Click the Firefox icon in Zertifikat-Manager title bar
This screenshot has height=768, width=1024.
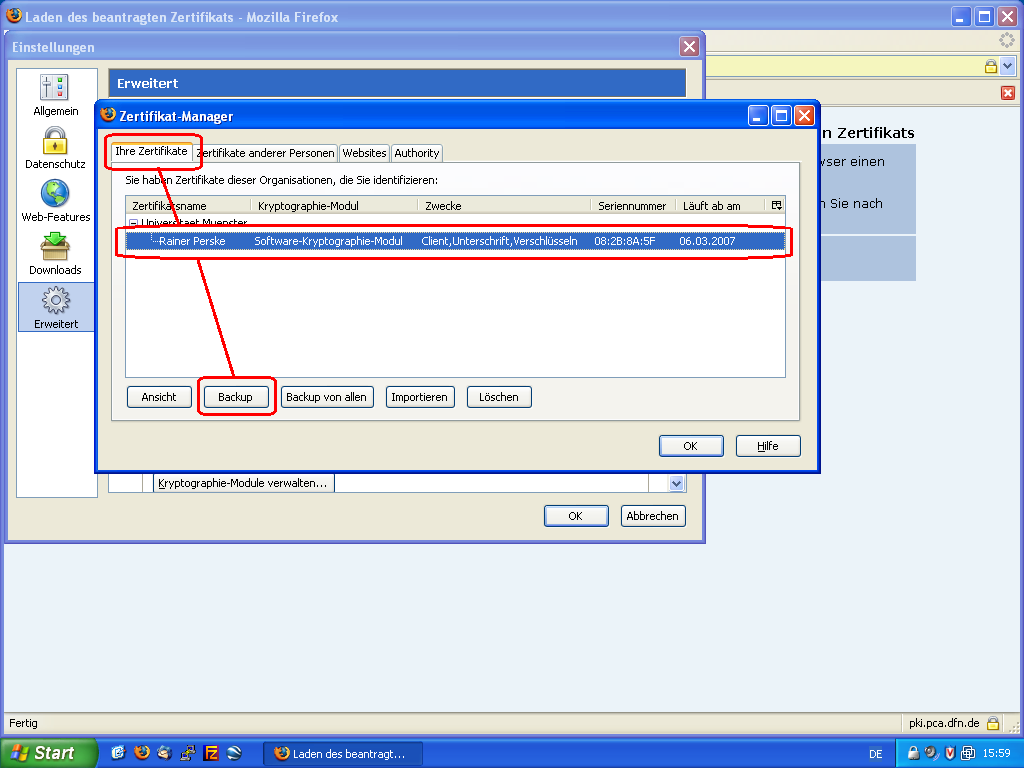[108, 116]
